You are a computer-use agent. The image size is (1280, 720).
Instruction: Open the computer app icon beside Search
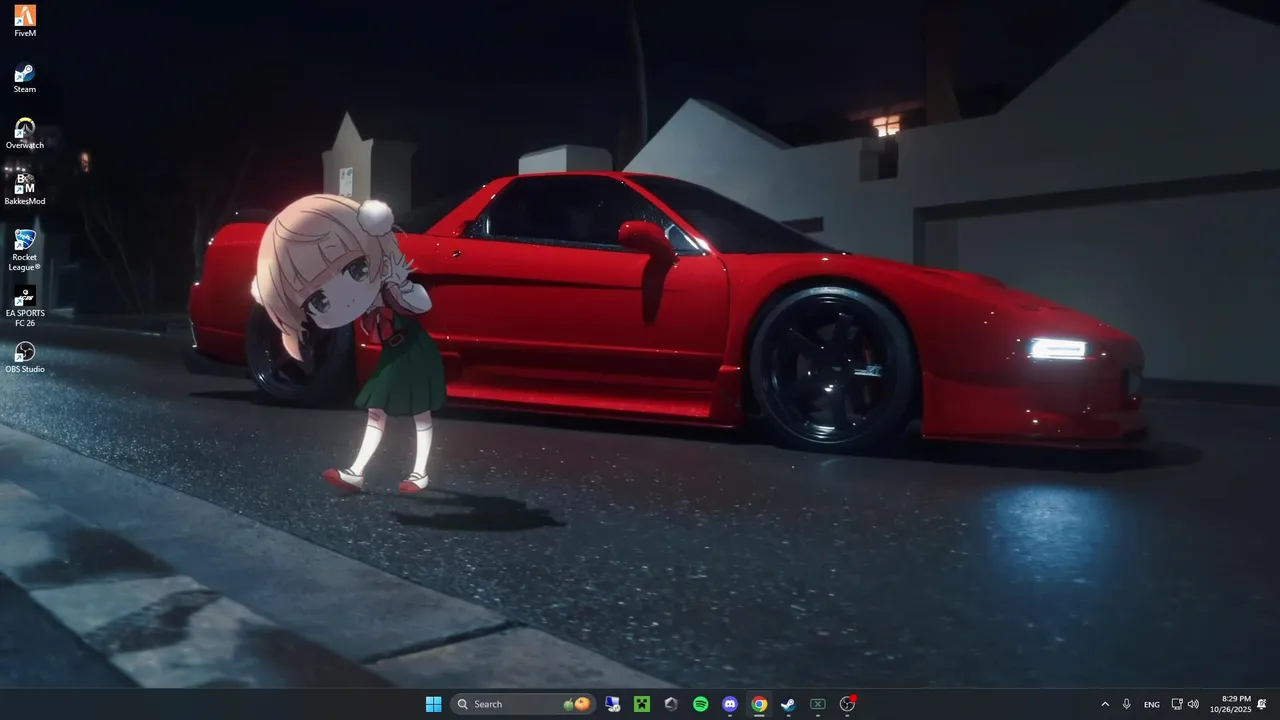point(613,704)
